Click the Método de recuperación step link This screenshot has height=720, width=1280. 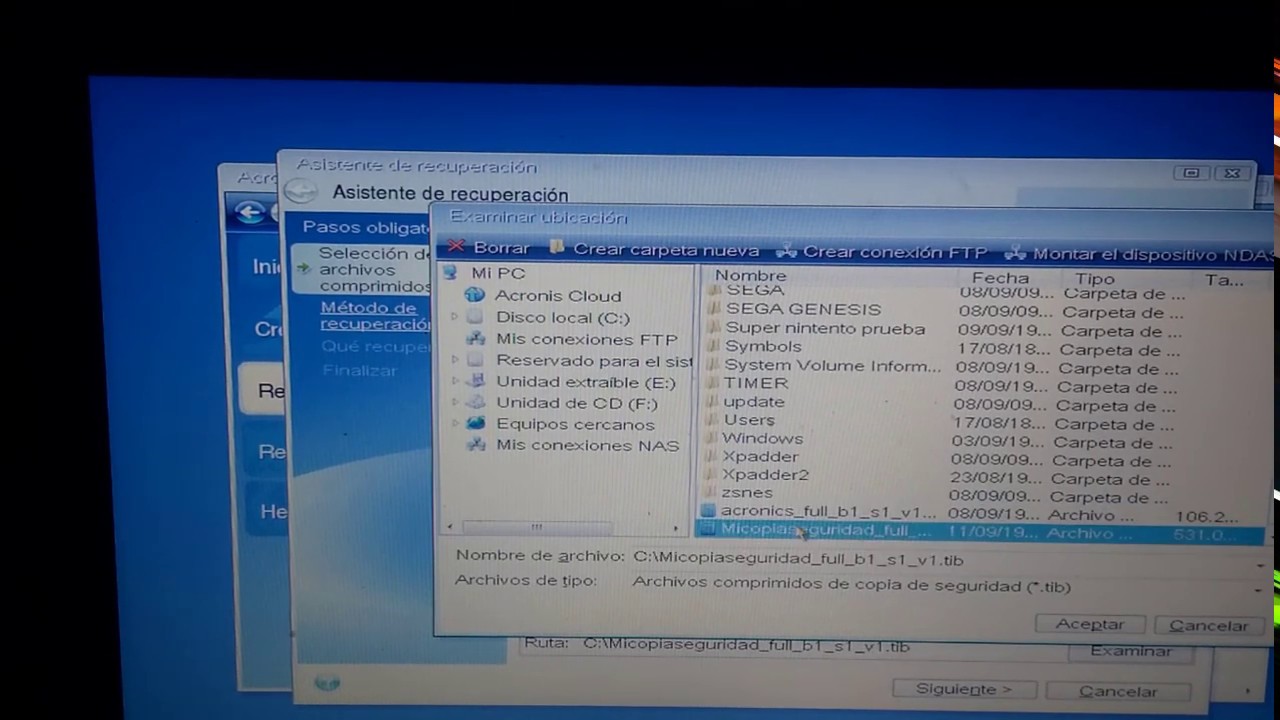(375, 316)
